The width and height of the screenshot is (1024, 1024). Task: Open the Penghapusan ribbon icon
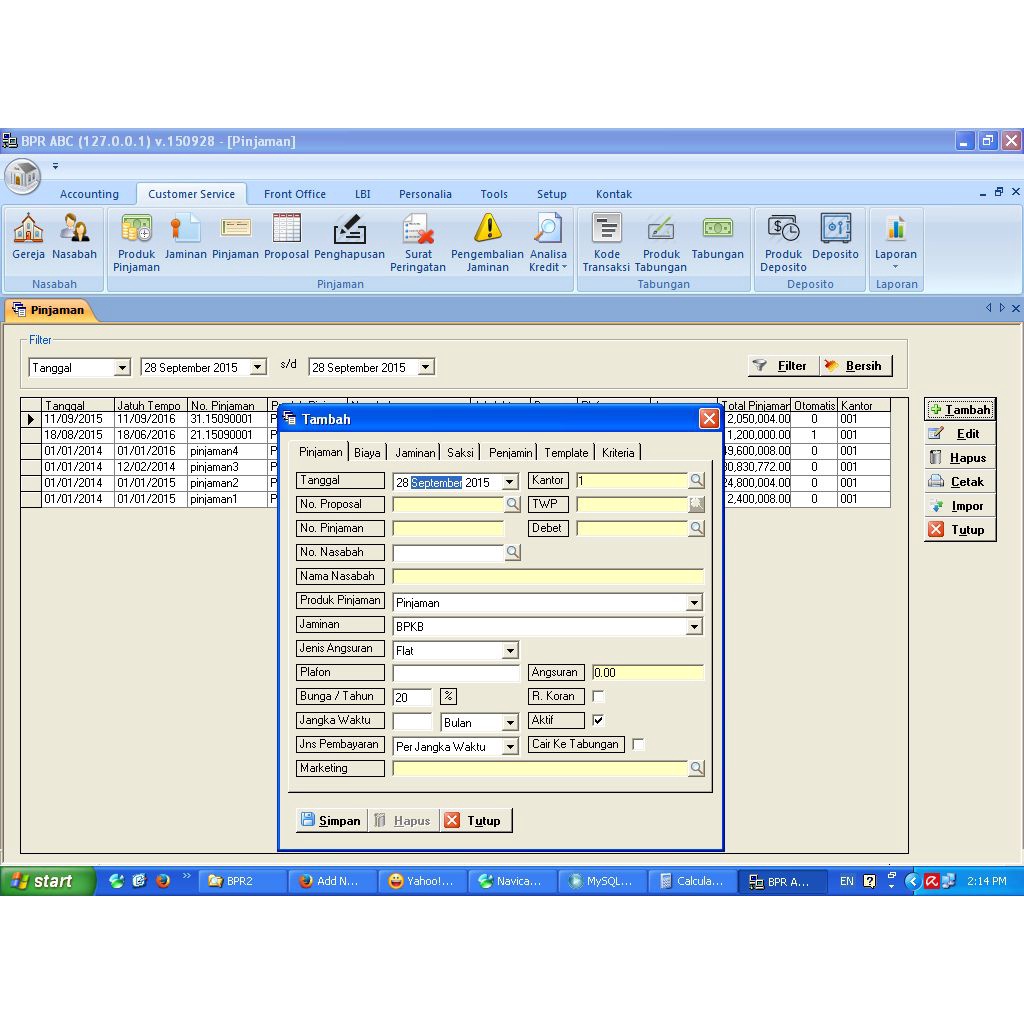pyautogui.click(x=349, y=236)
